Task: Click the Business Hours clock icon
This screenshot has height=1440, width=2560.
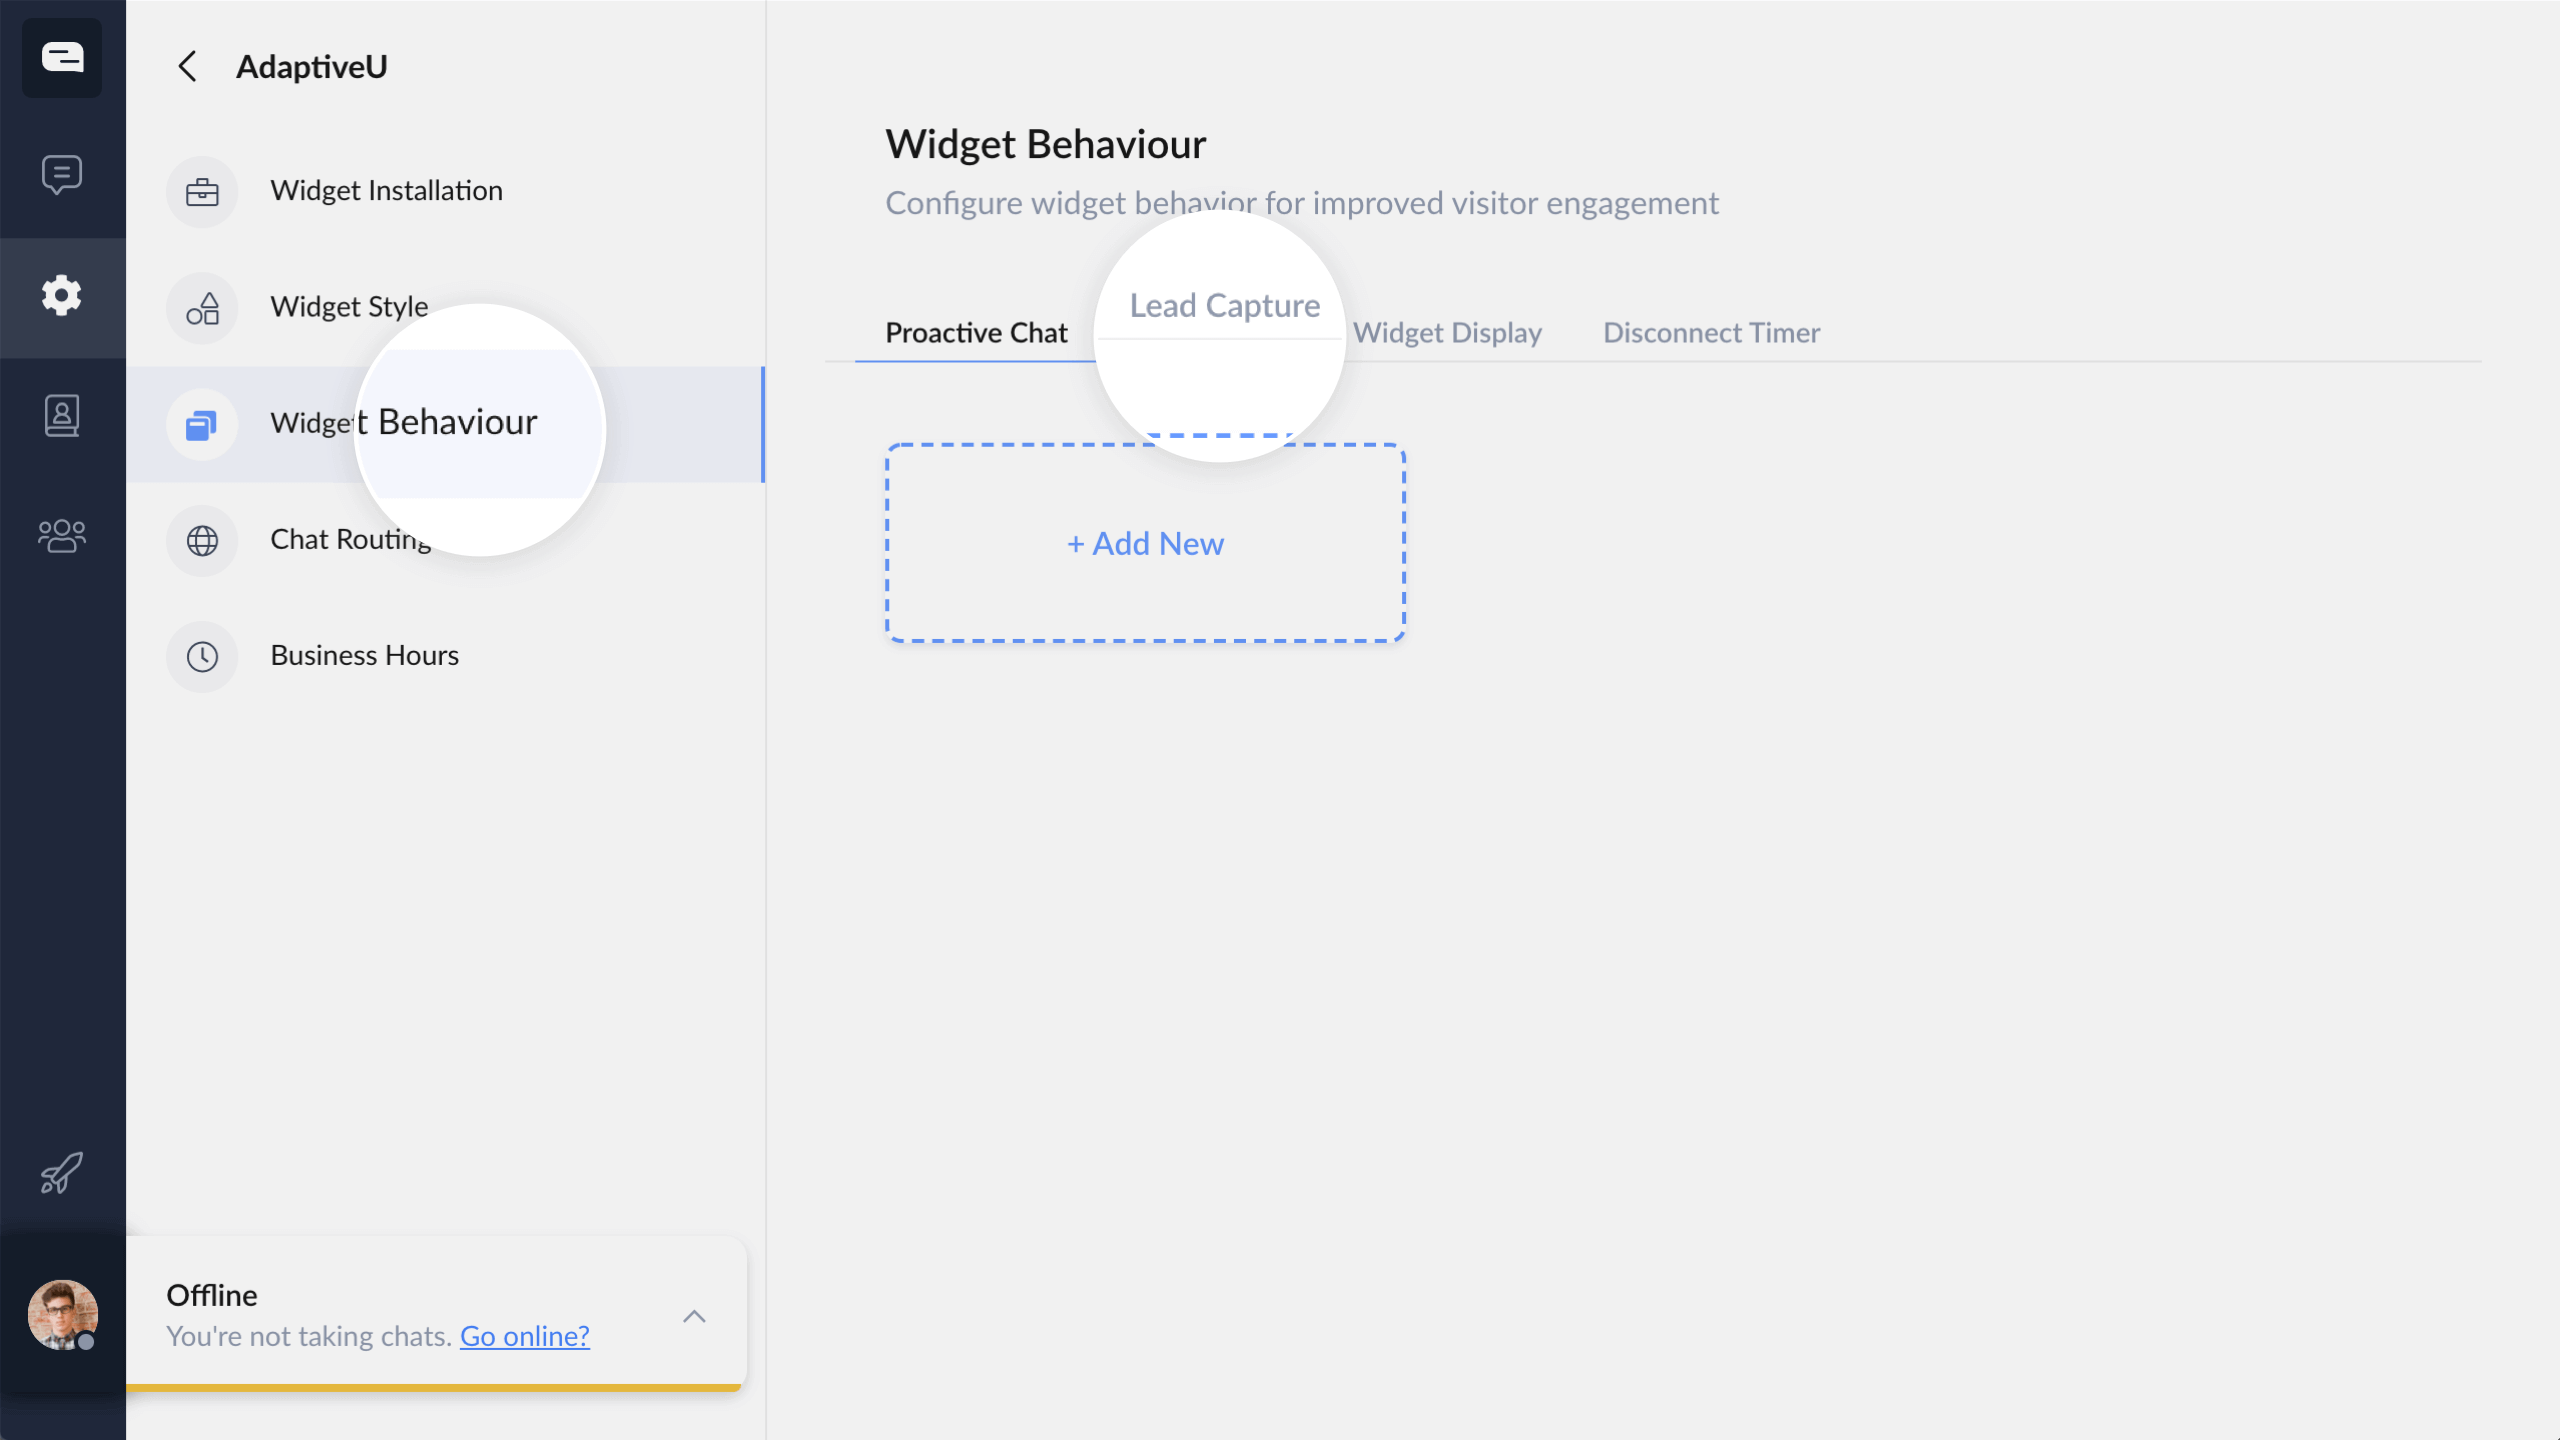Action: tap(202, 657)
